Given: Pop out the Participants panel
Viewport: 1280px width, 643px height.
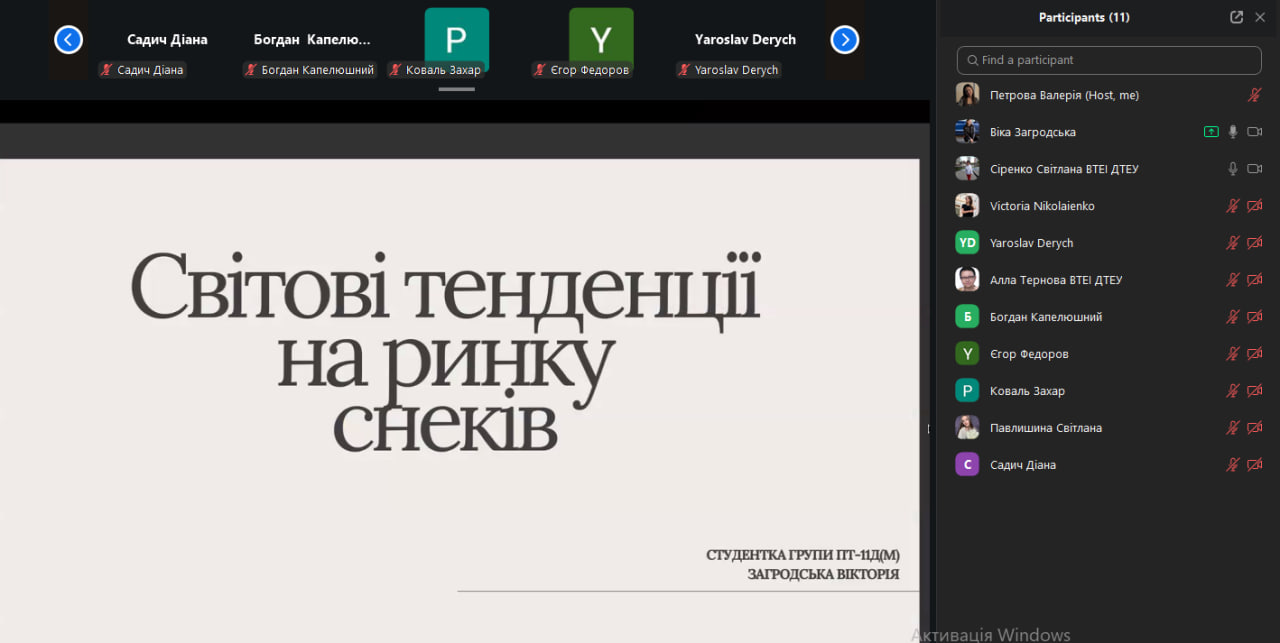Looking at the screenshot, I should coord(1236,17).
